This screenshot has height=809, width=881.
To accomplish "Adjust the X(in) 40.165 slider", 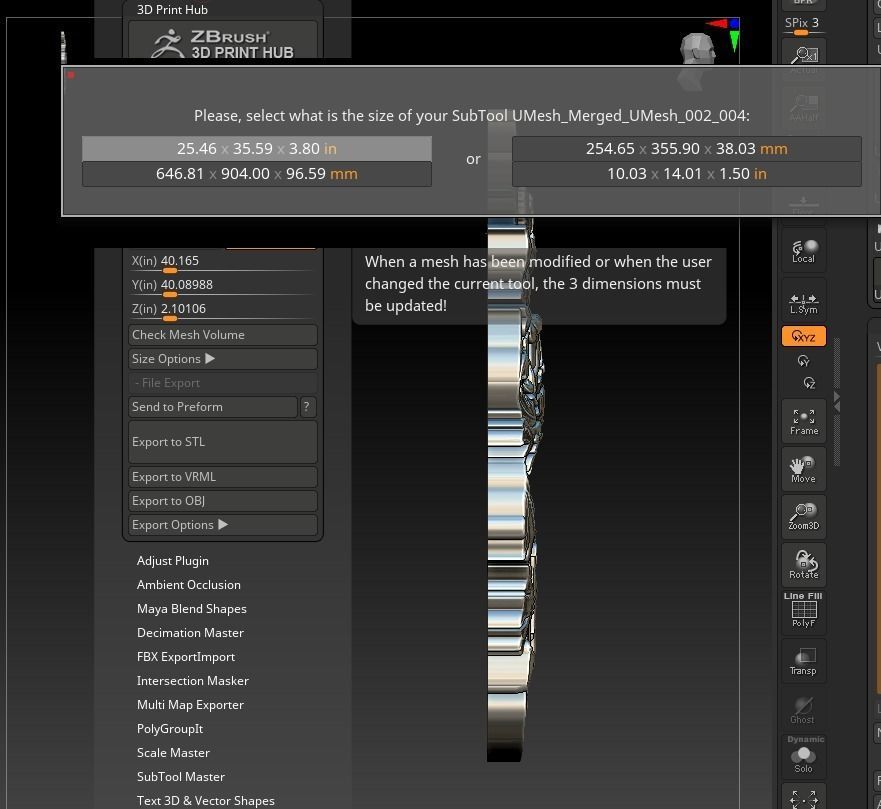I will pos(222,261).
